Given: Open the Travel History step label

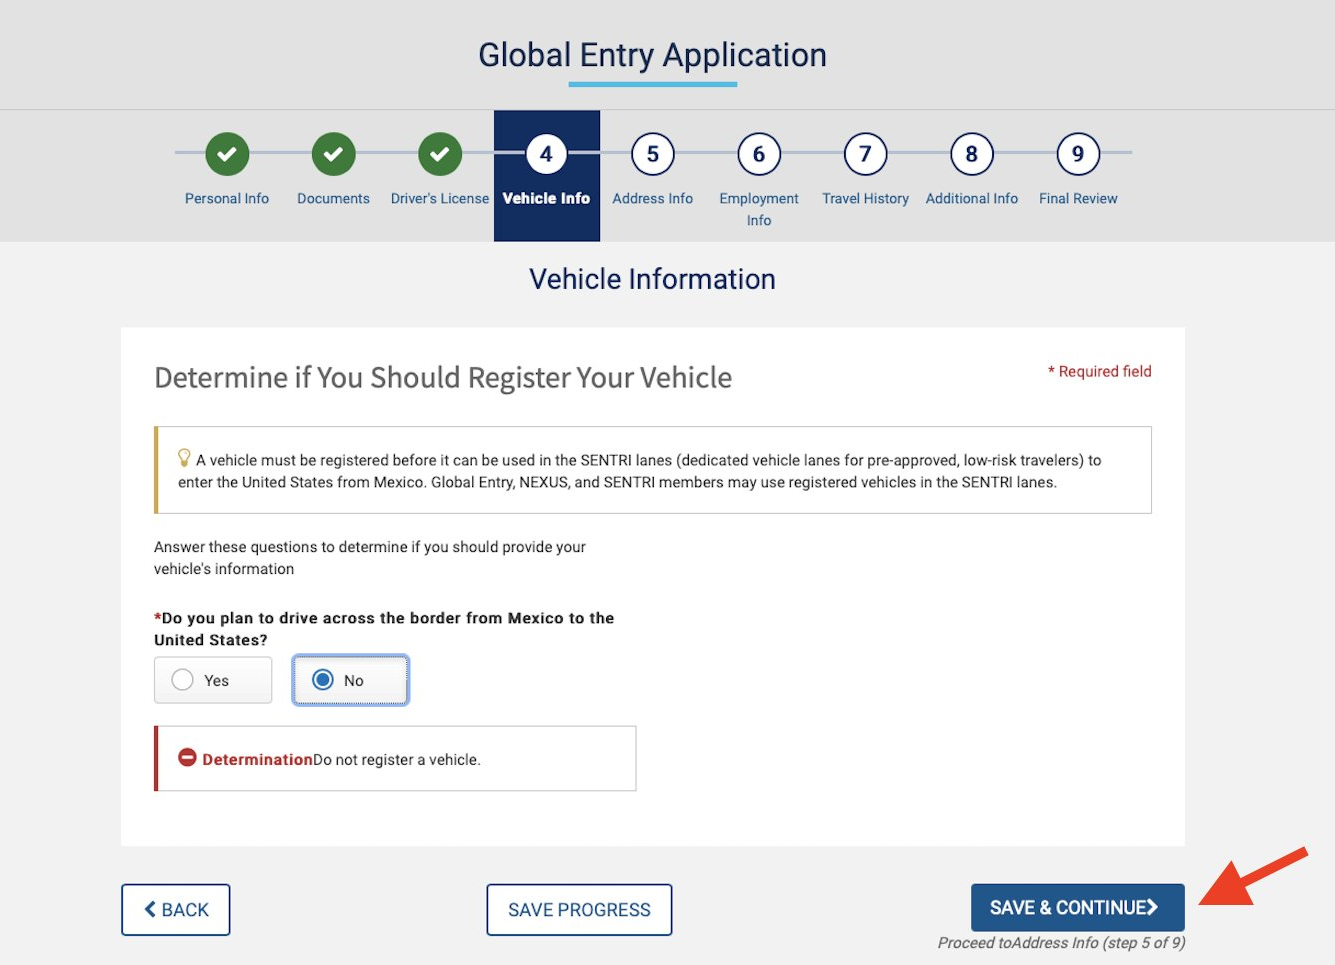Looking at the screenshot, I should (866, 198).
